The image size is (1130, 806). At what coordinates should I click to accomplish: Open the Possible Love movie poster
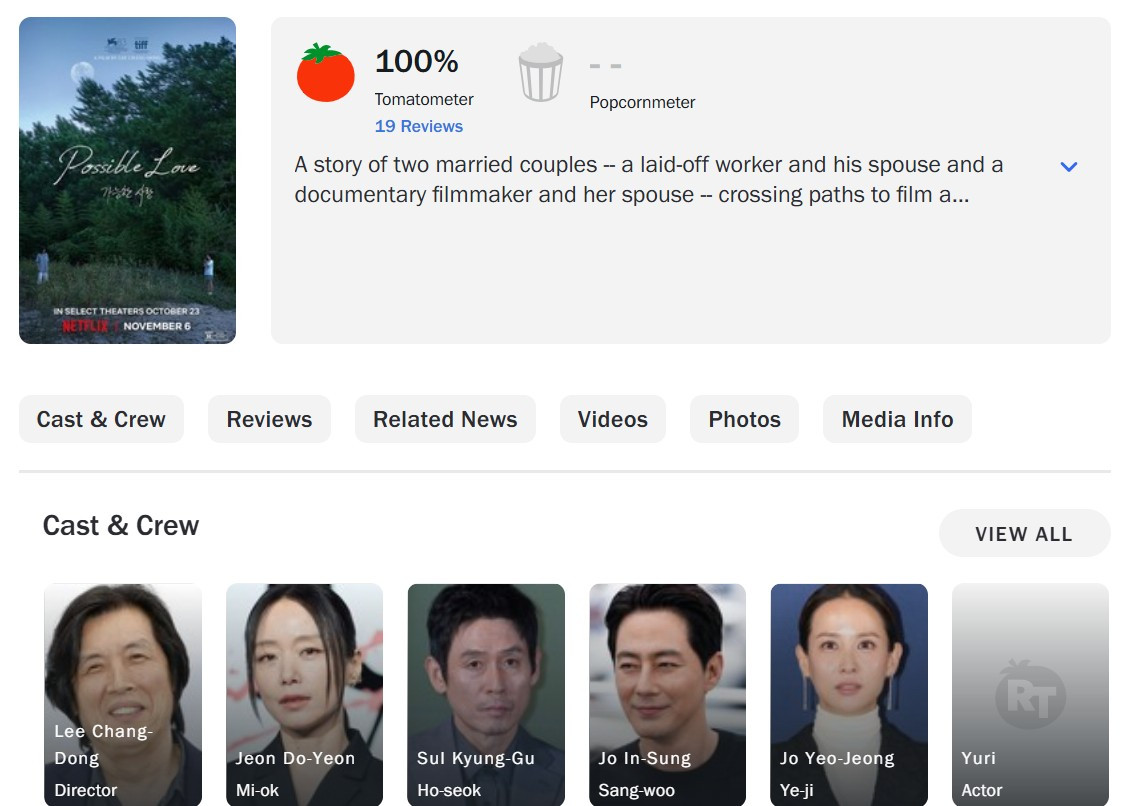coord(128,180)
